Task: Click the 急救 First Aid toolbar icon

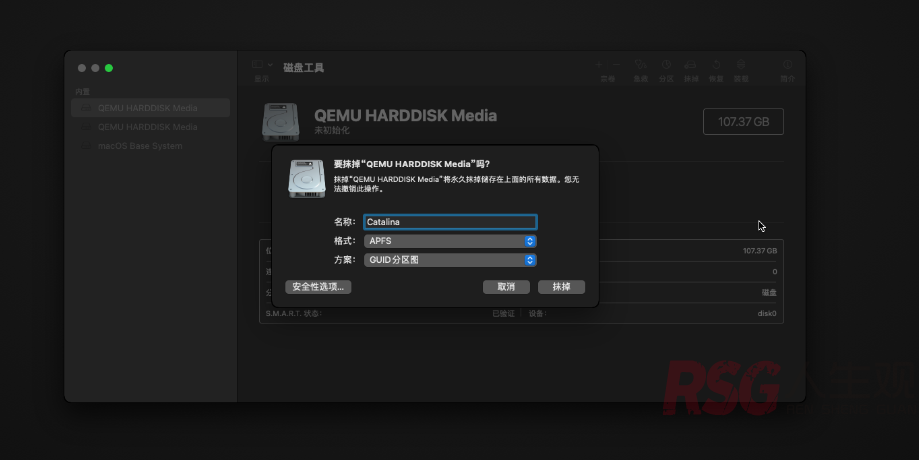Action: 641,64
